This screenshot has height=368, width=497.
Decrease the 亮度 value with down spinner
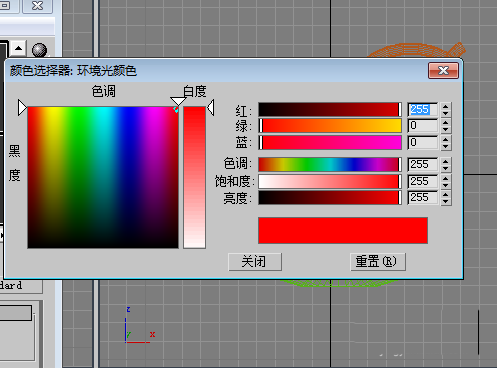[x=446, y=201]
